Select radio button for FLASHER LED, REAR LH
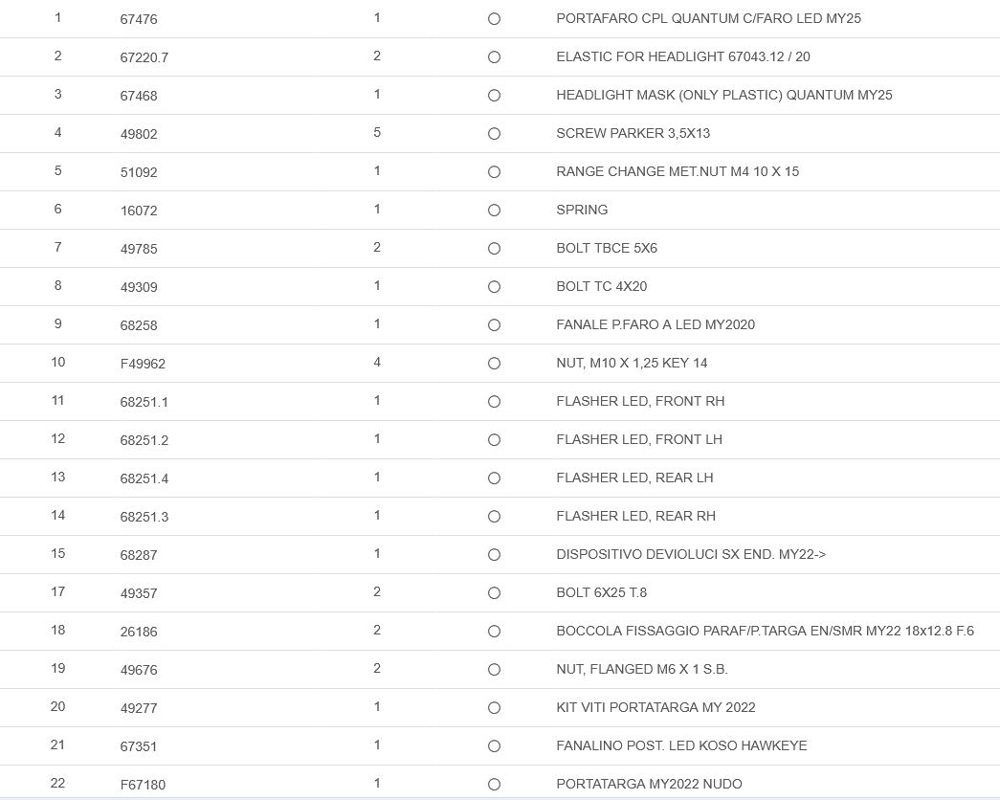Viewport: 1000px width, 800px height. (494, 478)
